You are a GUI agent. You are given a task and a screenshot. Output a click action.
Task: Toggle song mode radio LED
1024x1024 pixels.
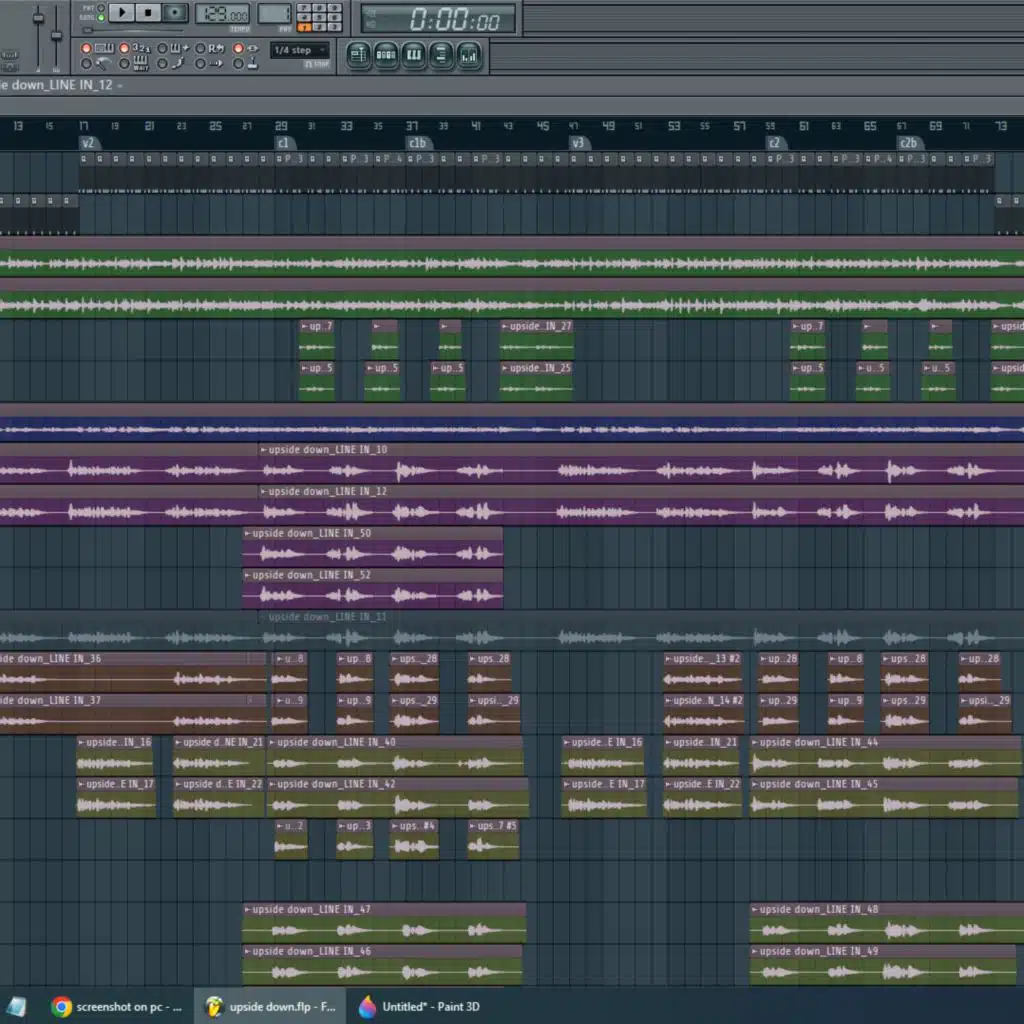pyautogui.click(x=101, y=18)
